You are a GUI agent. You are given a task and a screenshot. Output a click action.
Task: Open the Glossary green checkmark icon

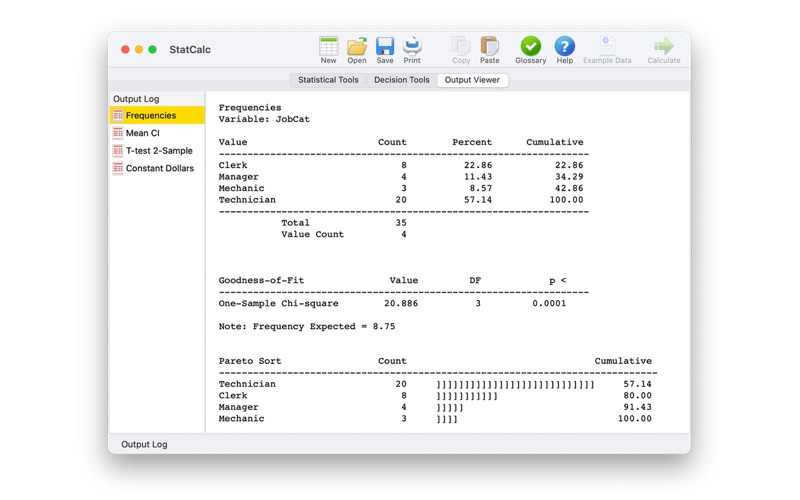pos(531,46)
